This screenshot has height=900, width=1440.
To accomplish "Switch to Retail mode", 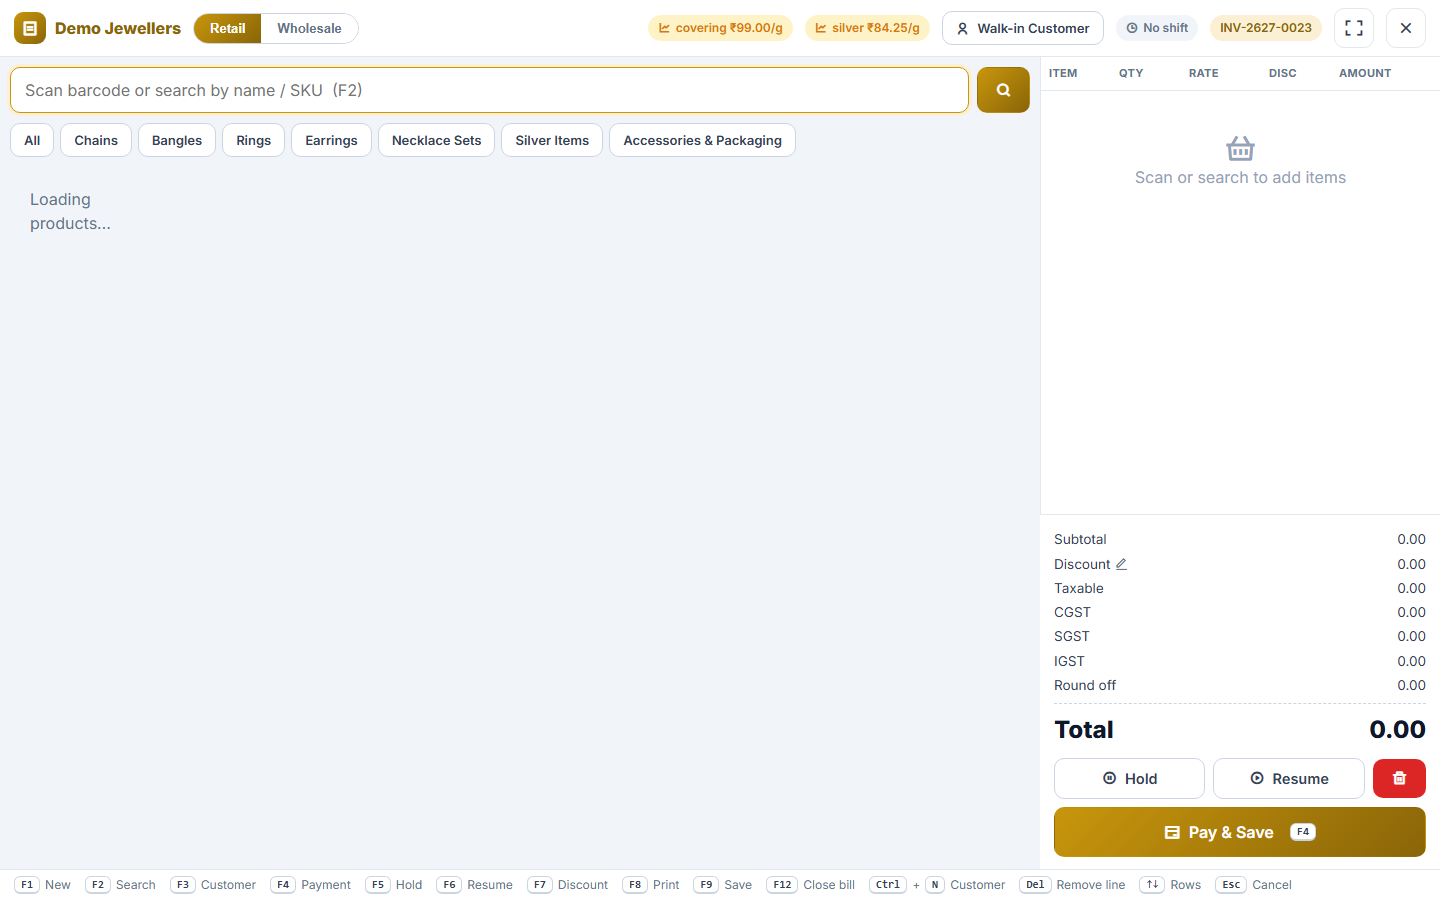I will click(227, 28).
